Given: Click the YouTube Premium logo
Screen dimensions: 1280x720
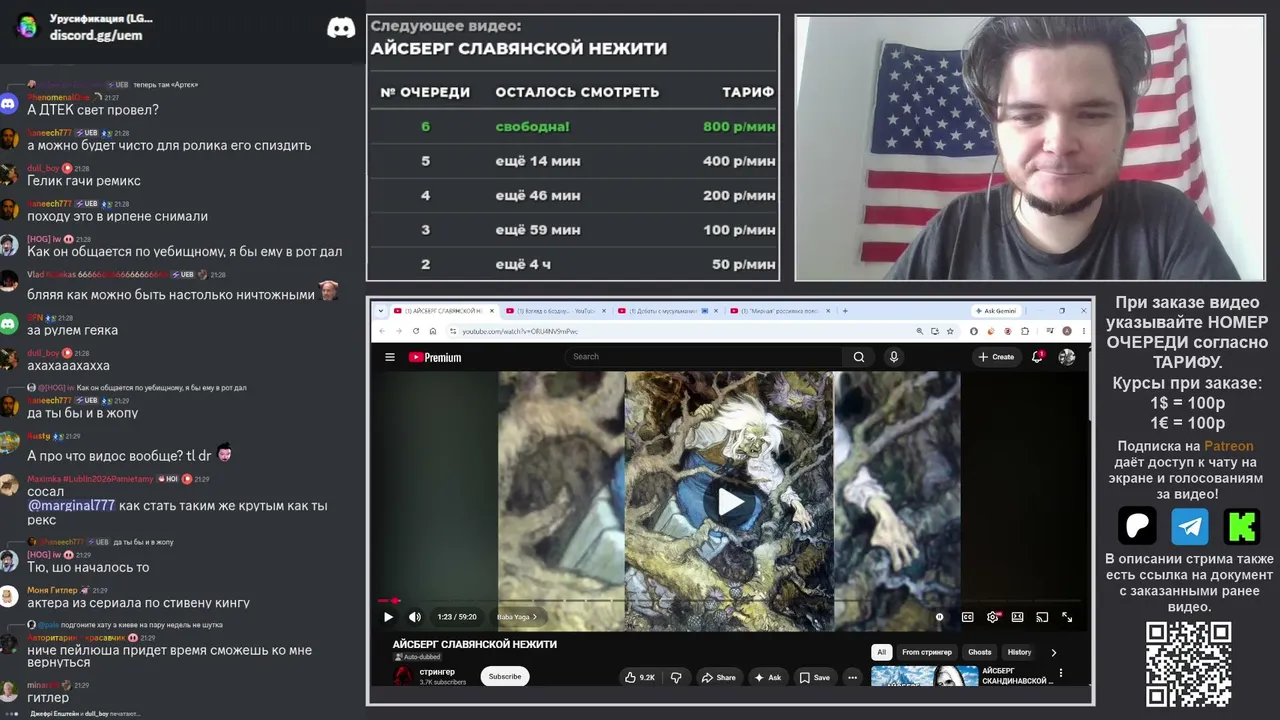Looking at the screenshot, I should pos(435,357).
